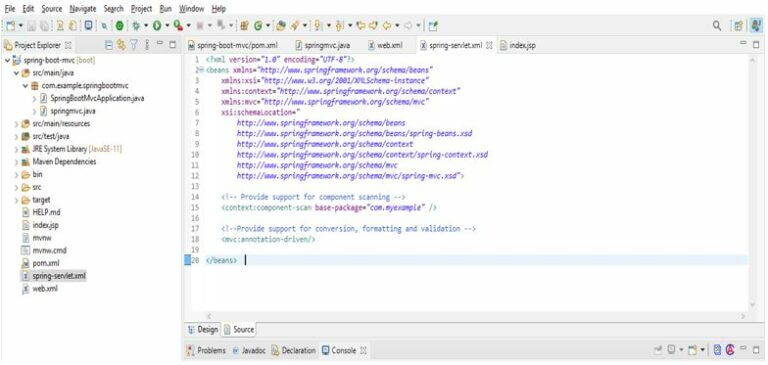This screenshot has width=768, height=365.
Task: Click the Search magnifier icon at top right
Action: tap(717, 25)
